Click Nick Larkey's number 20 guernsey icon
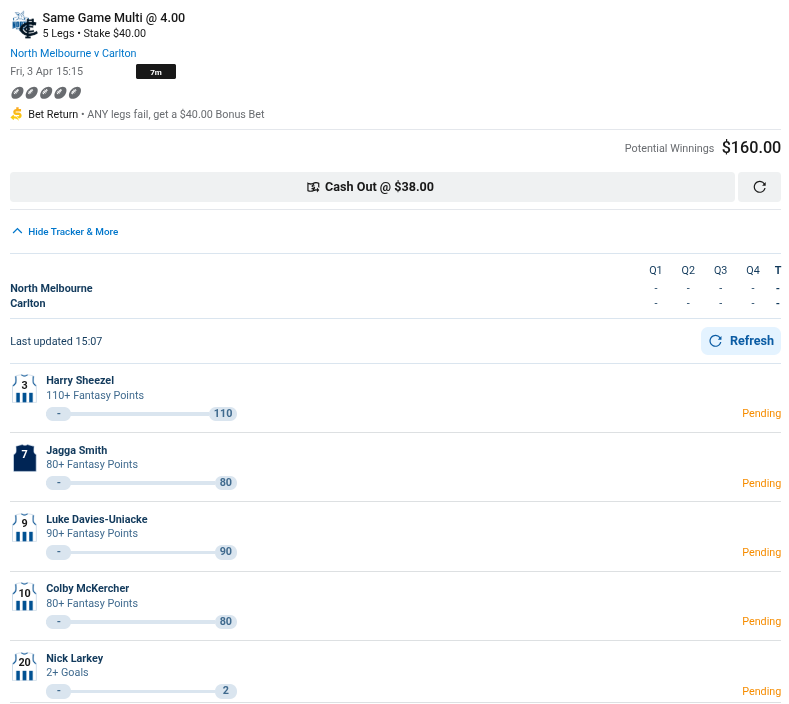 (24, 666)
